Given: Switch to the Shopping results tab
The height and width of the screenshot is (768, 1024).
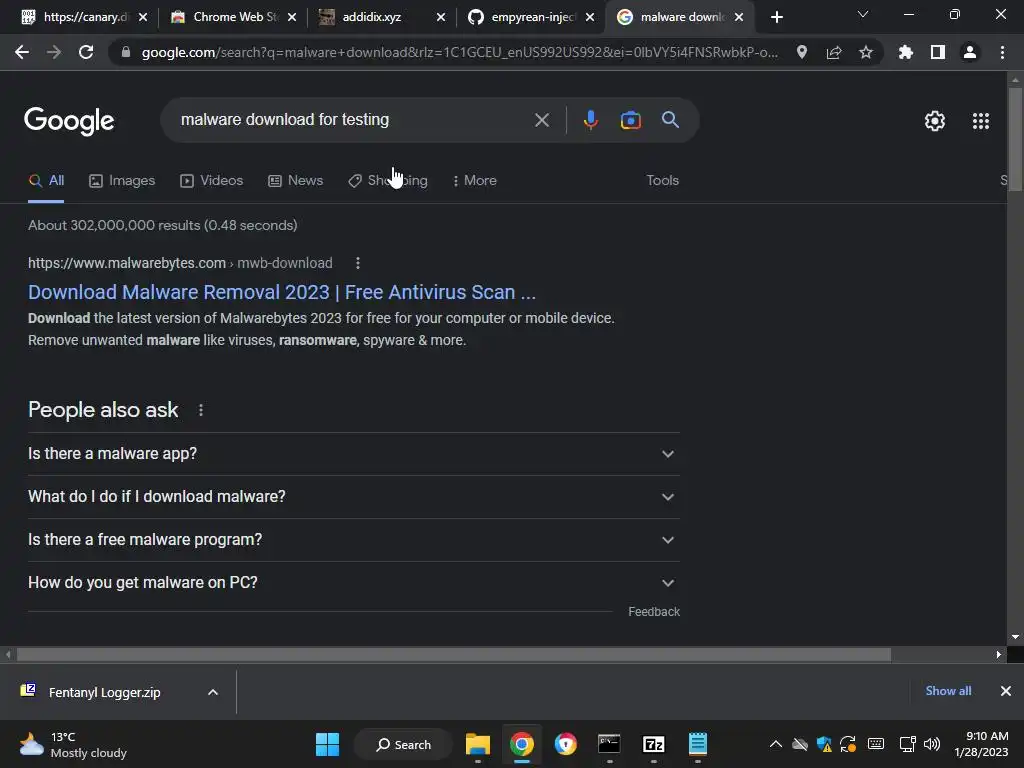Looking at the screenshot, I should (x=388, y=181).
